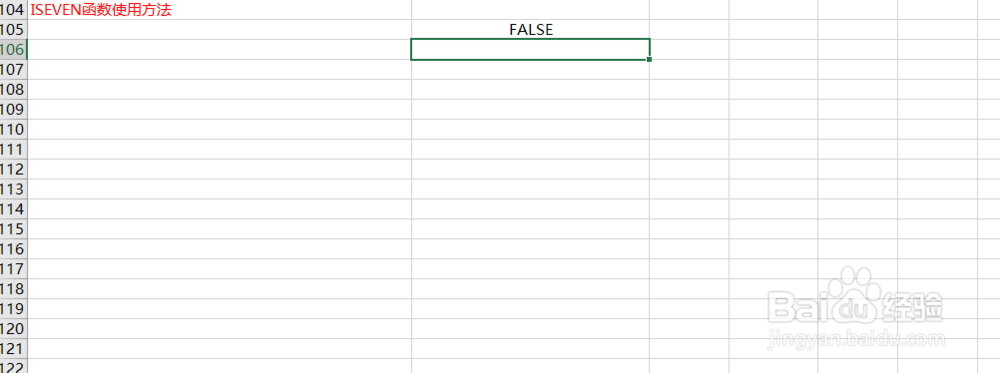
Task: Select row header 104
Action: pyautogui.click(x=13, y=10)
